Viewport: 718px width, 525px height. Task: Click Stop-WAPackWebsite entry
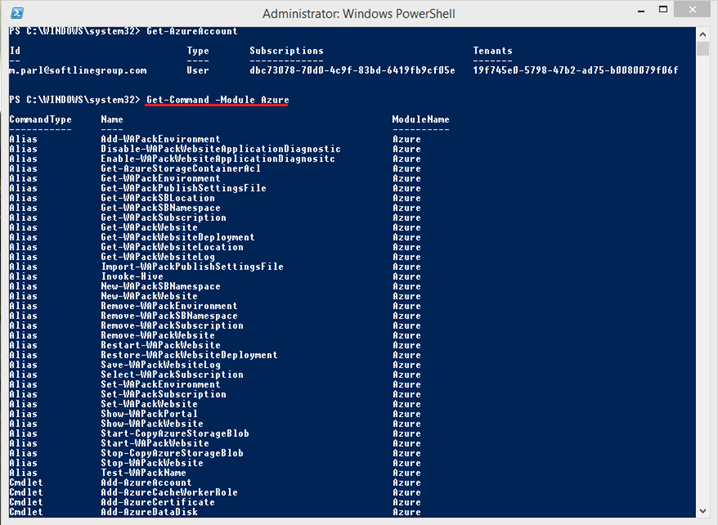pos(152,463)
